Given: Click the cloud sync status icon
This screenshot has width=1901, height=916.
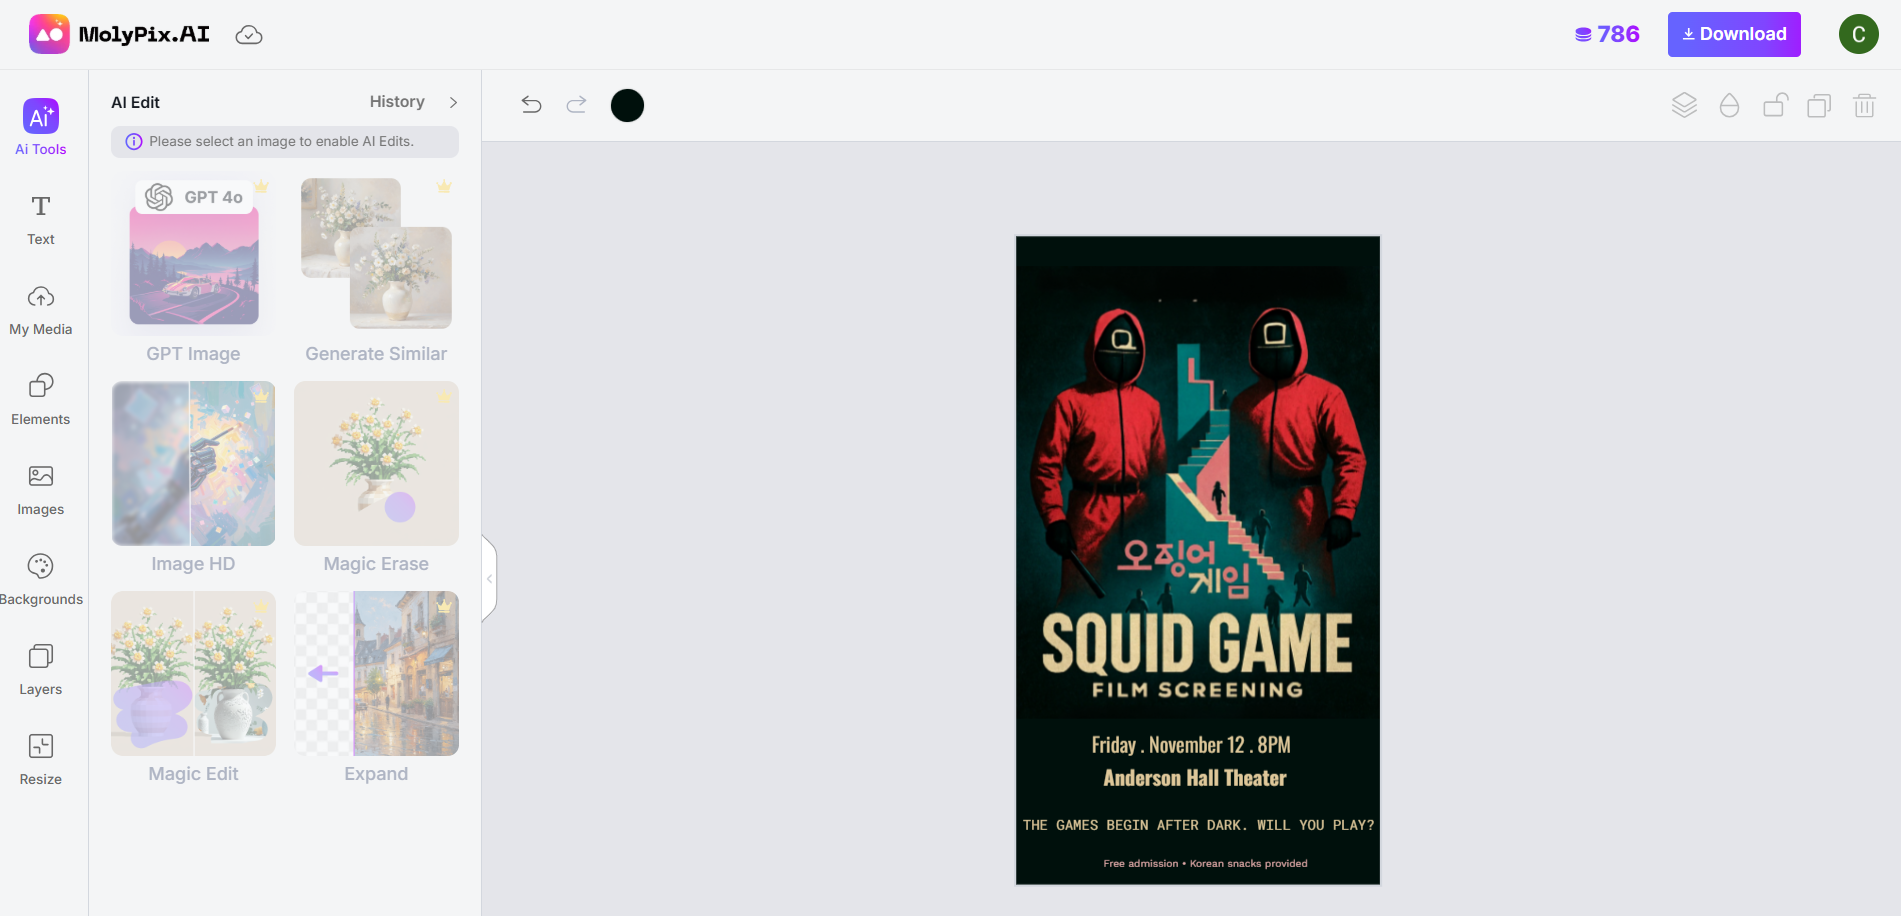Looking at the screenshot, I should coord(249,35).
